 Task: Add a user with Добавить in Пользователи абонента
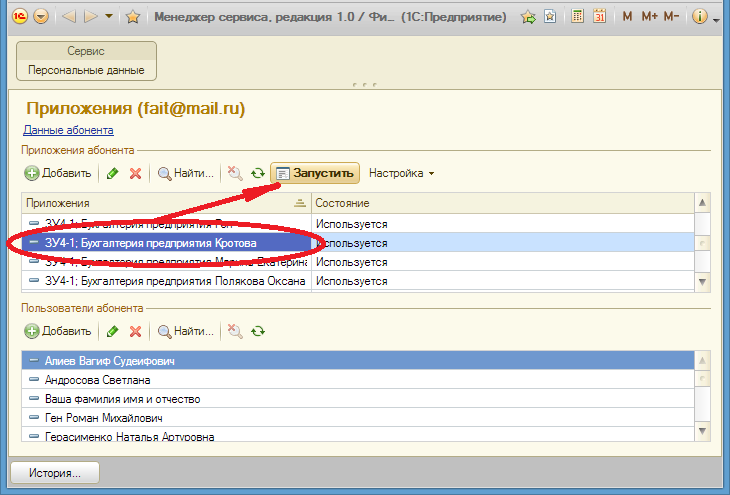(x=58, y=331)
